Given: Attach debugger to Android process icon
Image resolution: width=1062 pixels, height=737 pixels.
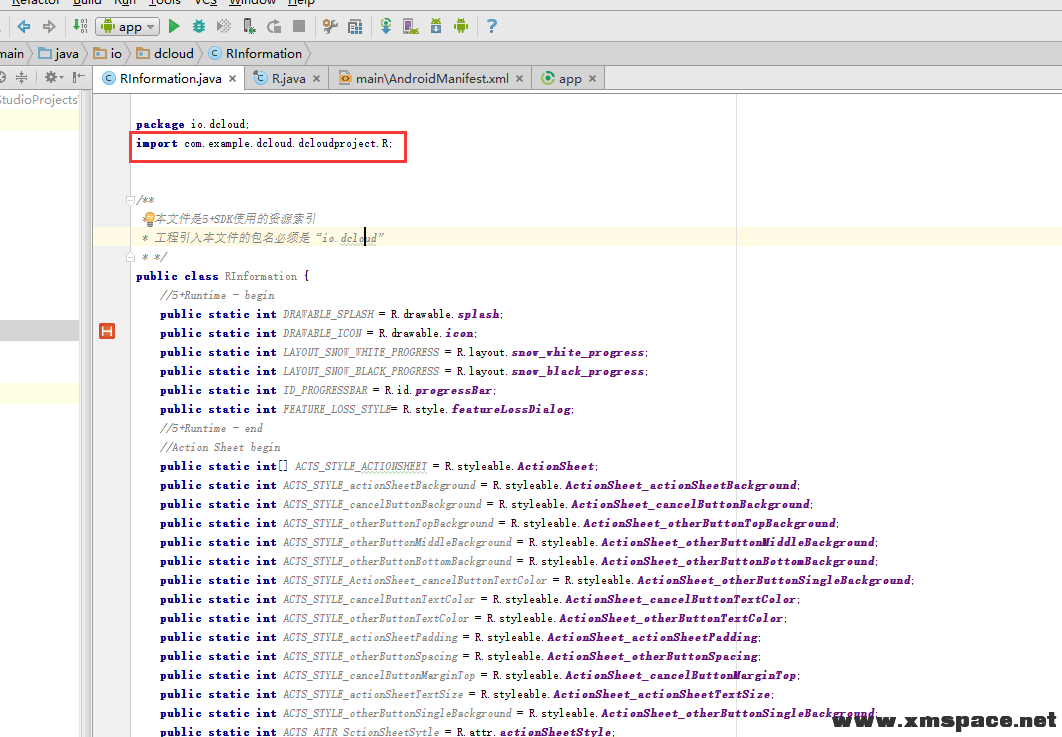Looking at the screenshot, I should coord(249,26).
